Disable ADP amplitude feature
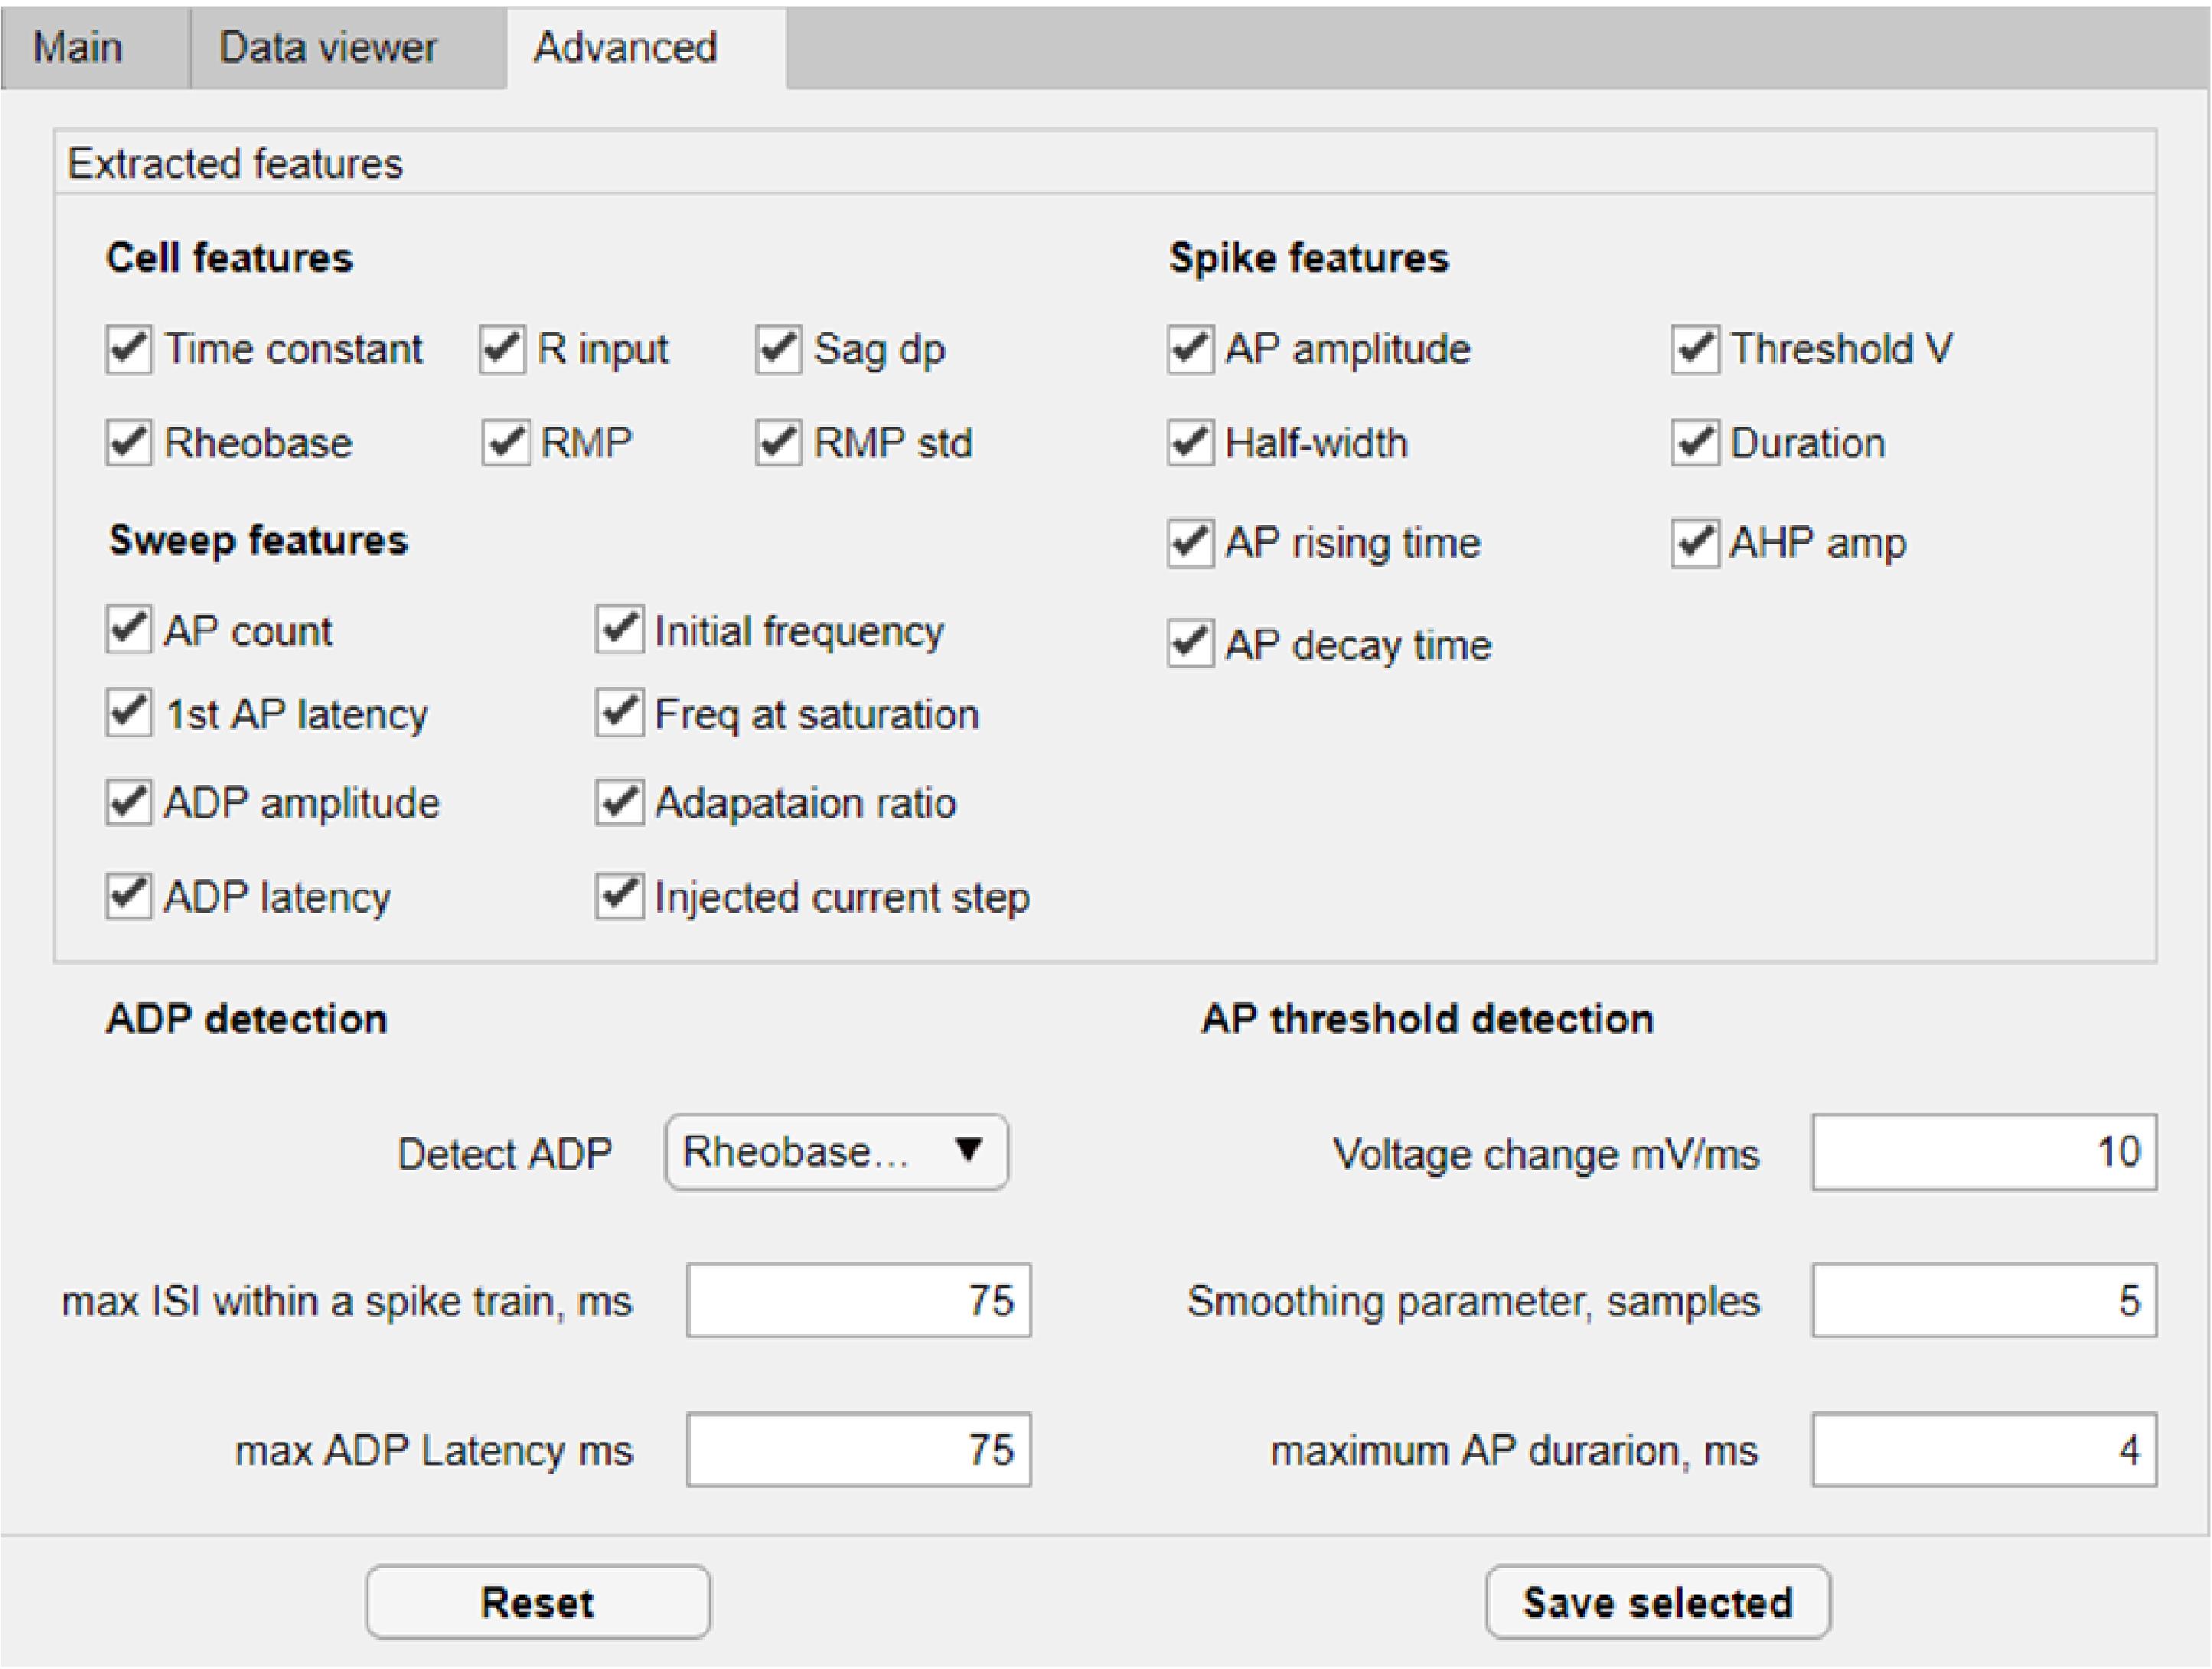This screenshot has width=2212, height=1669. tap(129, 803)
